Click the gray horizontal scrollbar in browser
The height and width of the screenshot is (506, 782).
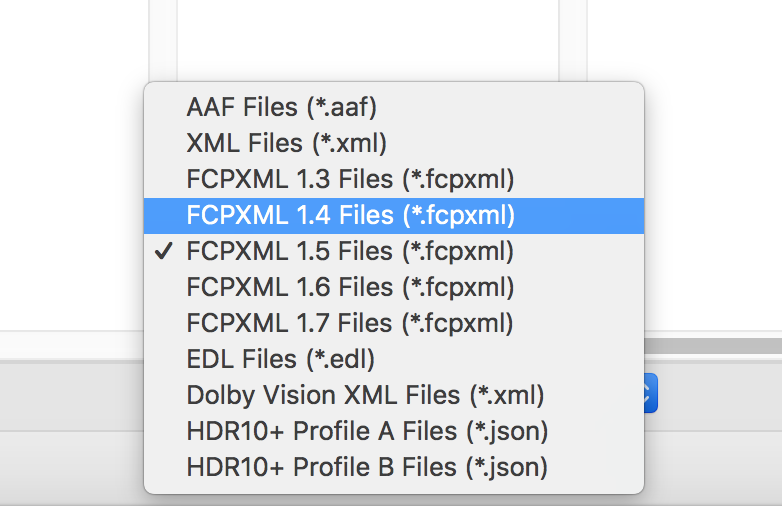[x=713, y=346]
